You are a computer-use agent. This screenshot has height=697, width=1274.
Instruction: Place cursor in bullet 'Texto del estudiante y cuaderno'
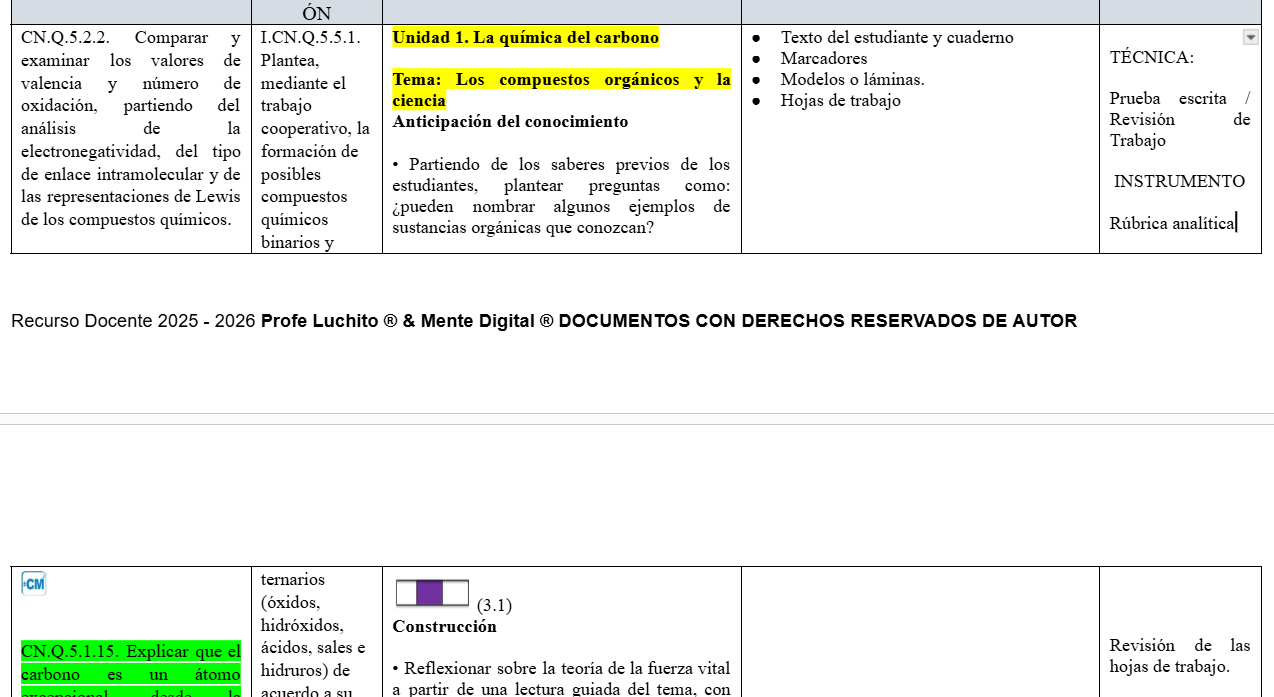click(897, 38)
